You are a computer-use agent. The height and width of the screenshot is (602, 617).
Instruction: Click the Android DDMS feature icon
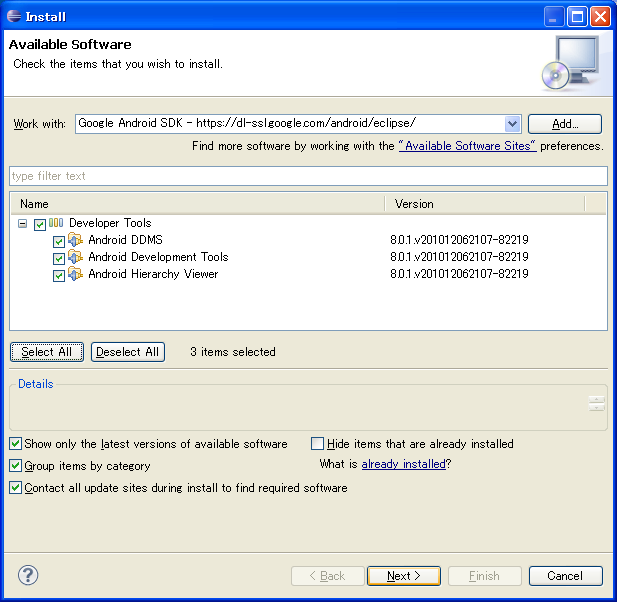click(x=75, y=241)
